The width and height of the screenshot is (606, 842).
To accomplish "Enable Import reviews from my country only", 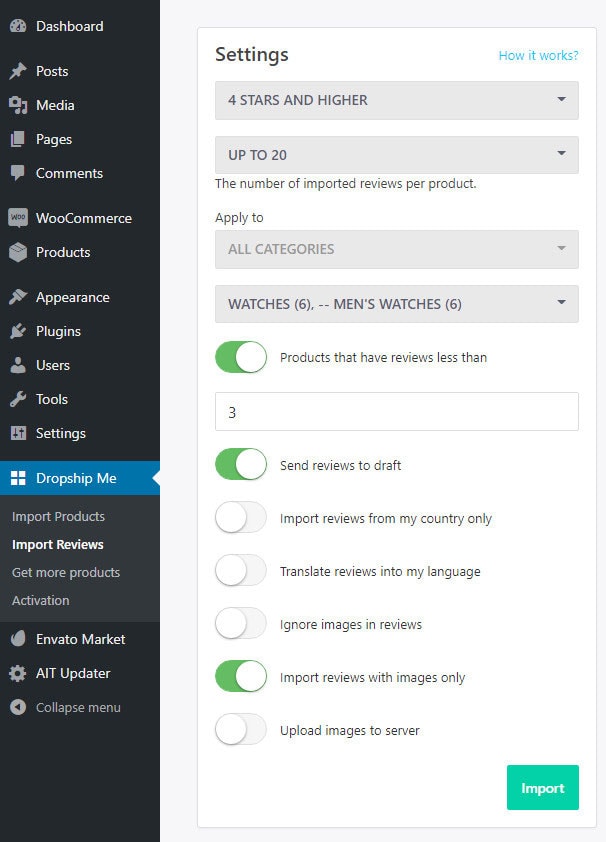I will pos(241,518).
